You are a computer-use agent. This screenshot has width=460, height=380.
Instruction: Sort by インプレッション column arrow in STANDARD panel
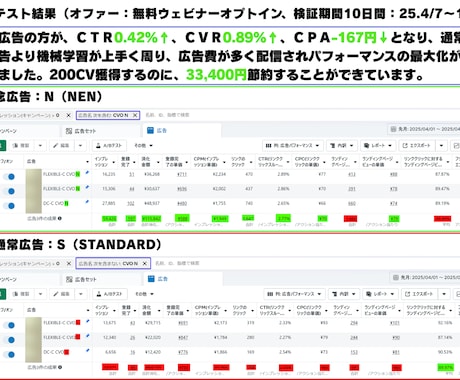click(114, 311)
